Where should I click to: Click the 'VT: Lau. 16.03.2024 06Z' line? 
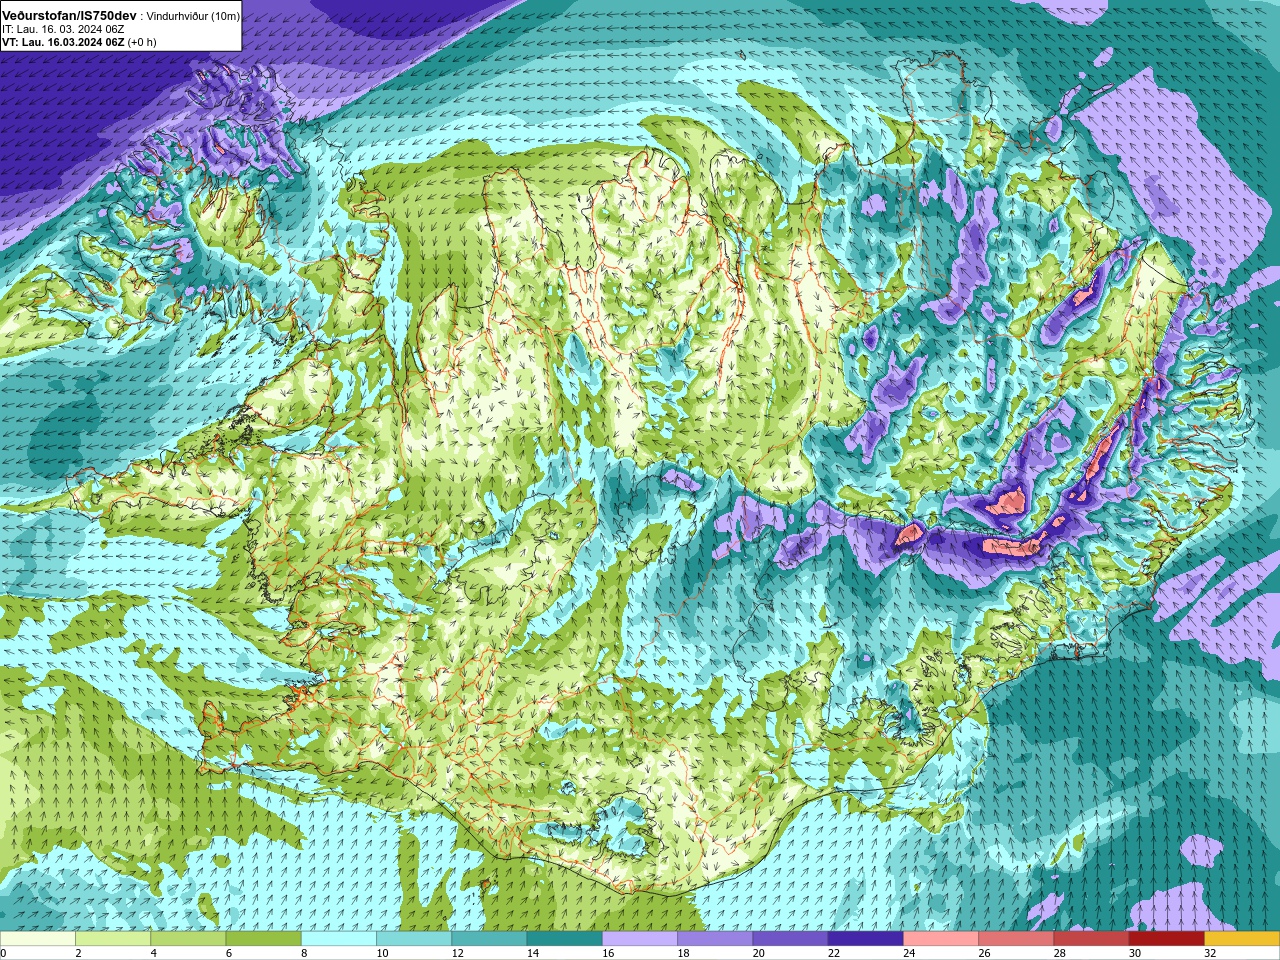tap(63, 43)
